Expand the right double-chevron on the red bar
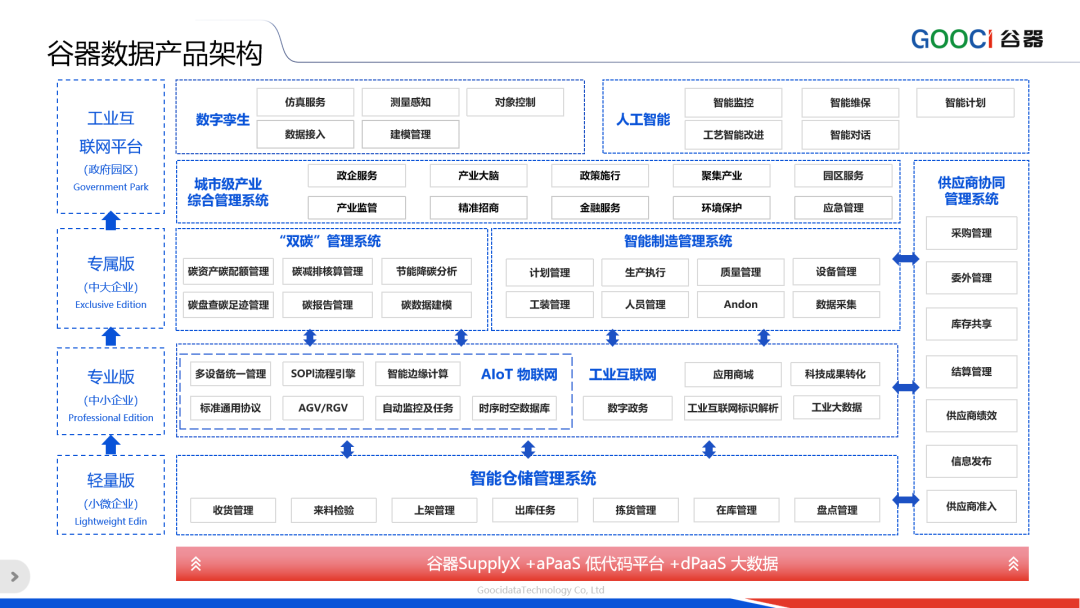Viewport: 1080px width, 608px height. (1013, 563)
